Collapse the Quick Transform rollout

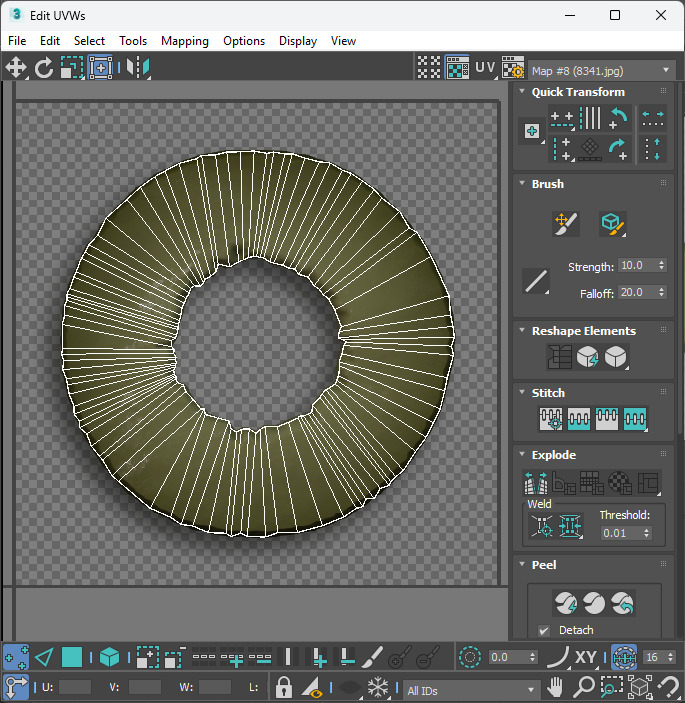[x=522, y=91]
